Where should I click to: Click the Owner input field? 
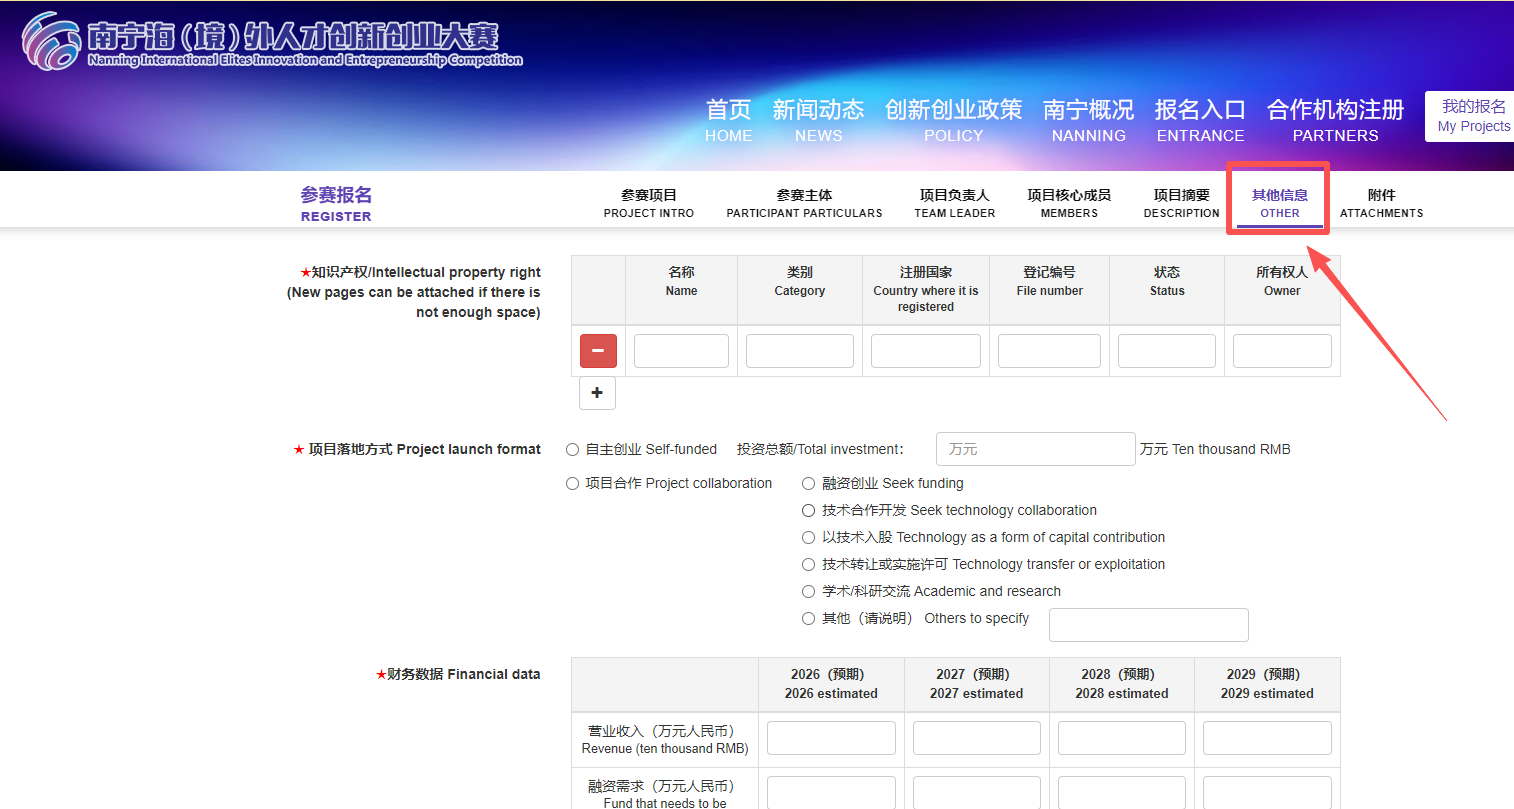tap(1282, 351)
